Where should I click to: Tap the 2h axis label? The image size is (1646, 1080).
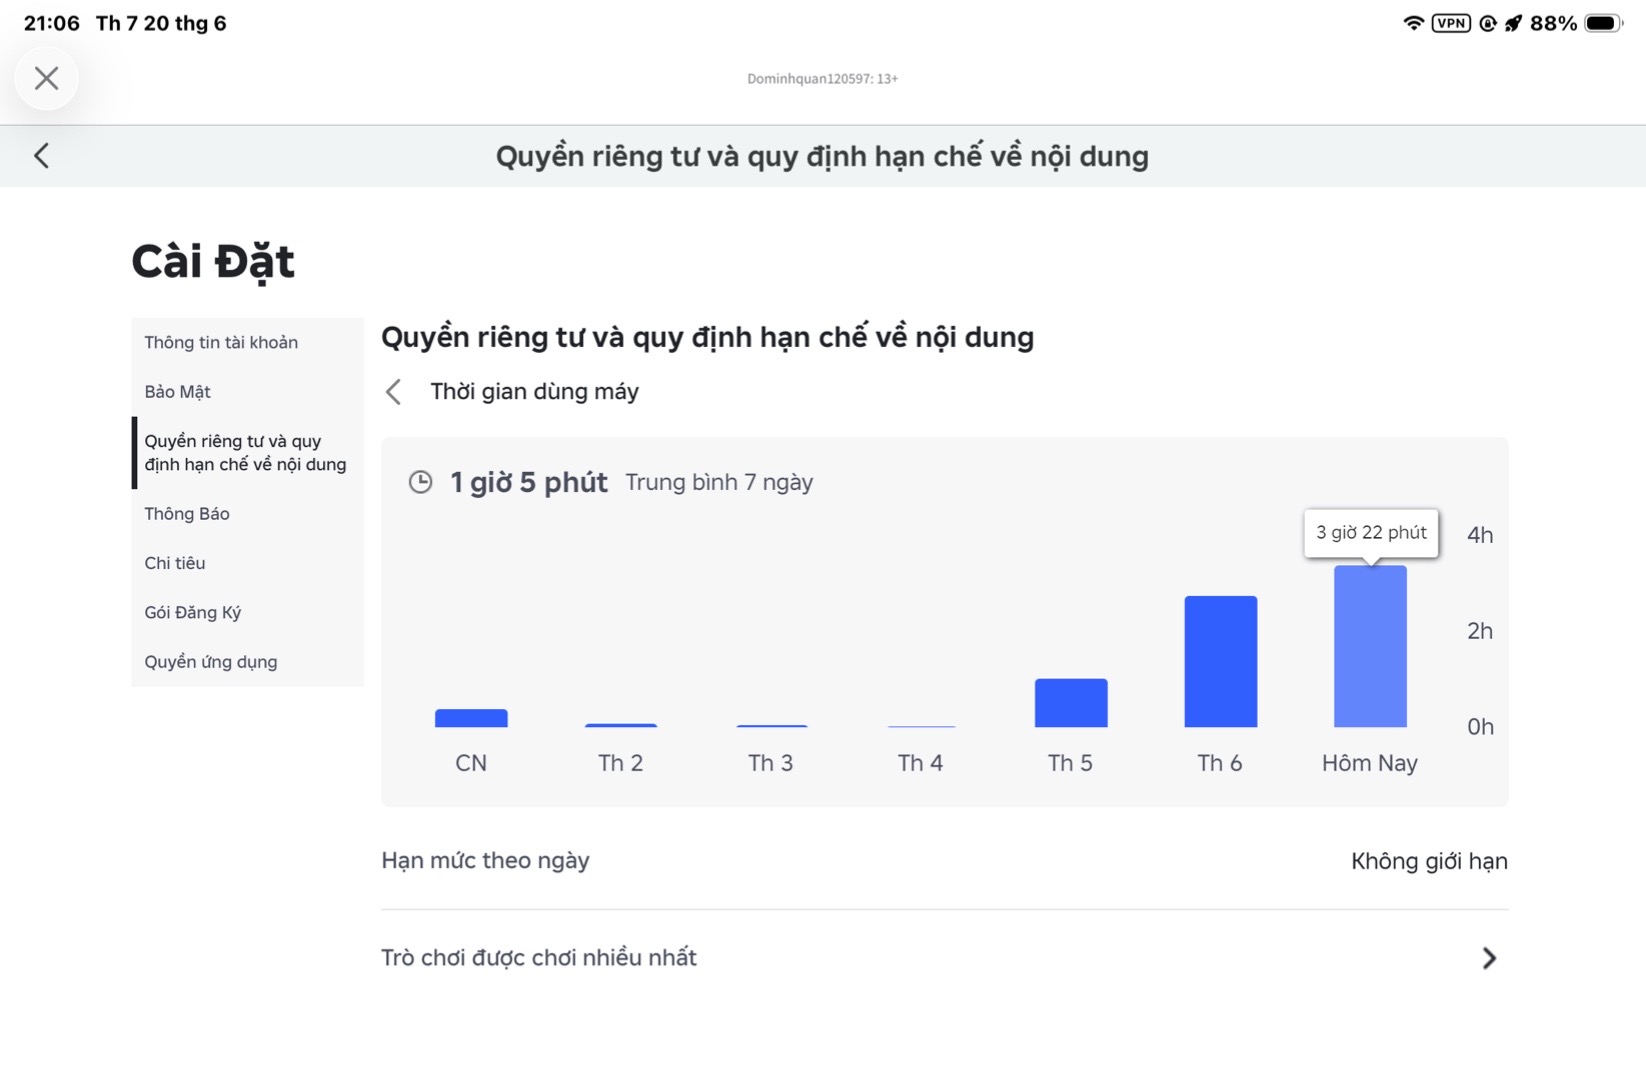tap(1480, 631)
